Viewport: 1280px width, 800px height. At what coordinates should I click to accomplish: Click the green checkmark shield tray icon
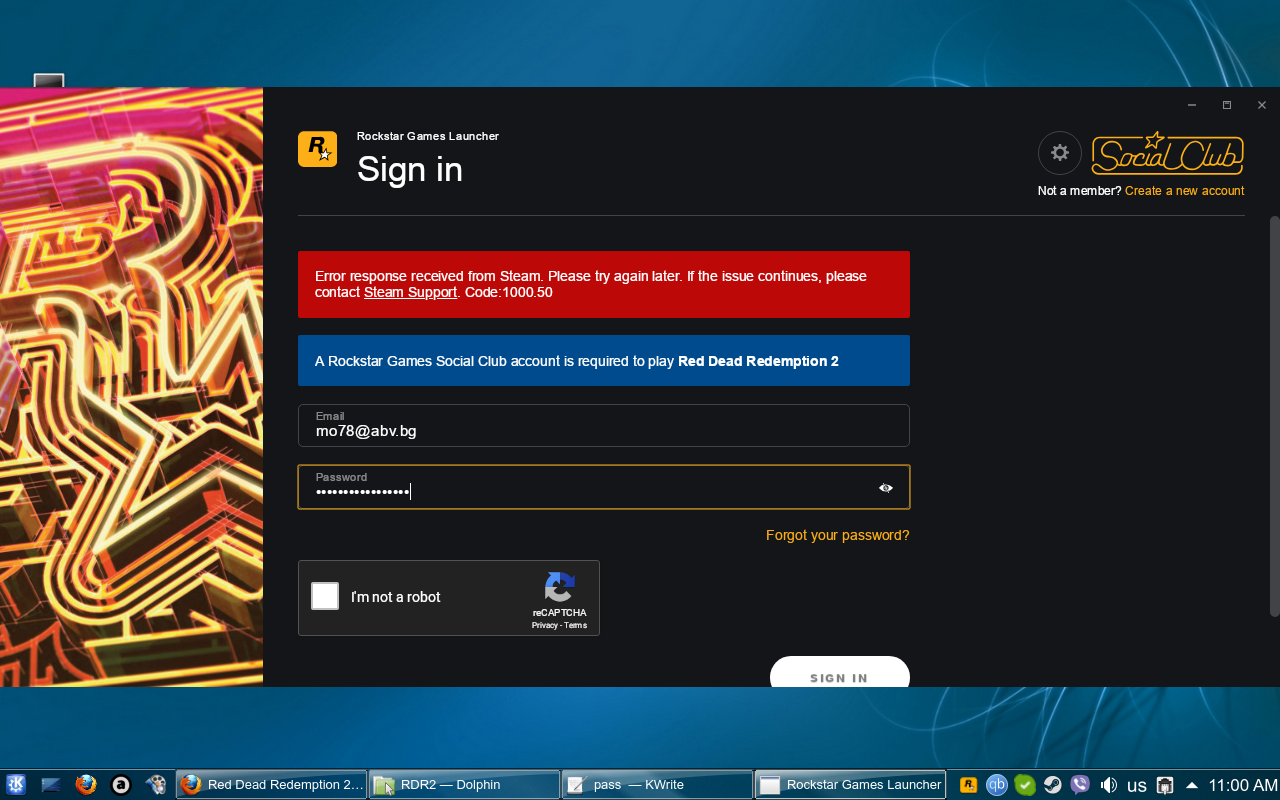(1024, 785)
